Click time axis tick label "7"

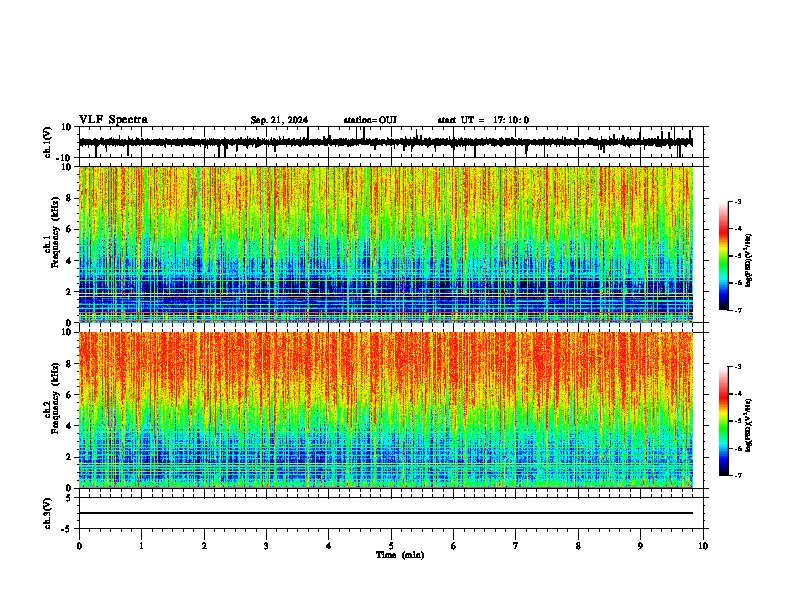pyautogui.click(x=516, y=546)
